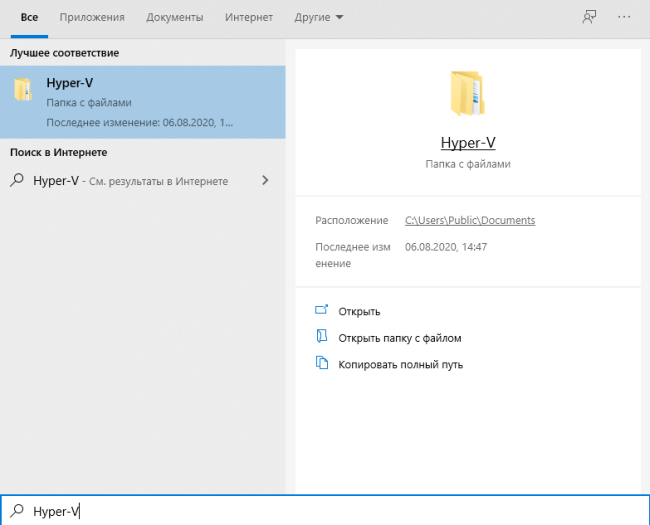650x525 pixels.
Task: Click the open file location icon
Action: click(322, 336)
